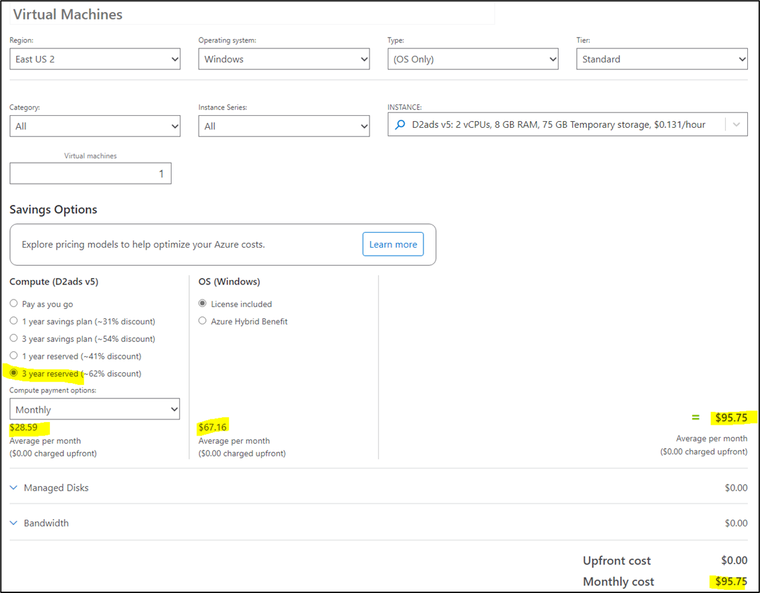Select the 3 year savings plan option
The width and height of the screenshot is (760, 593).
coord(14,338)
